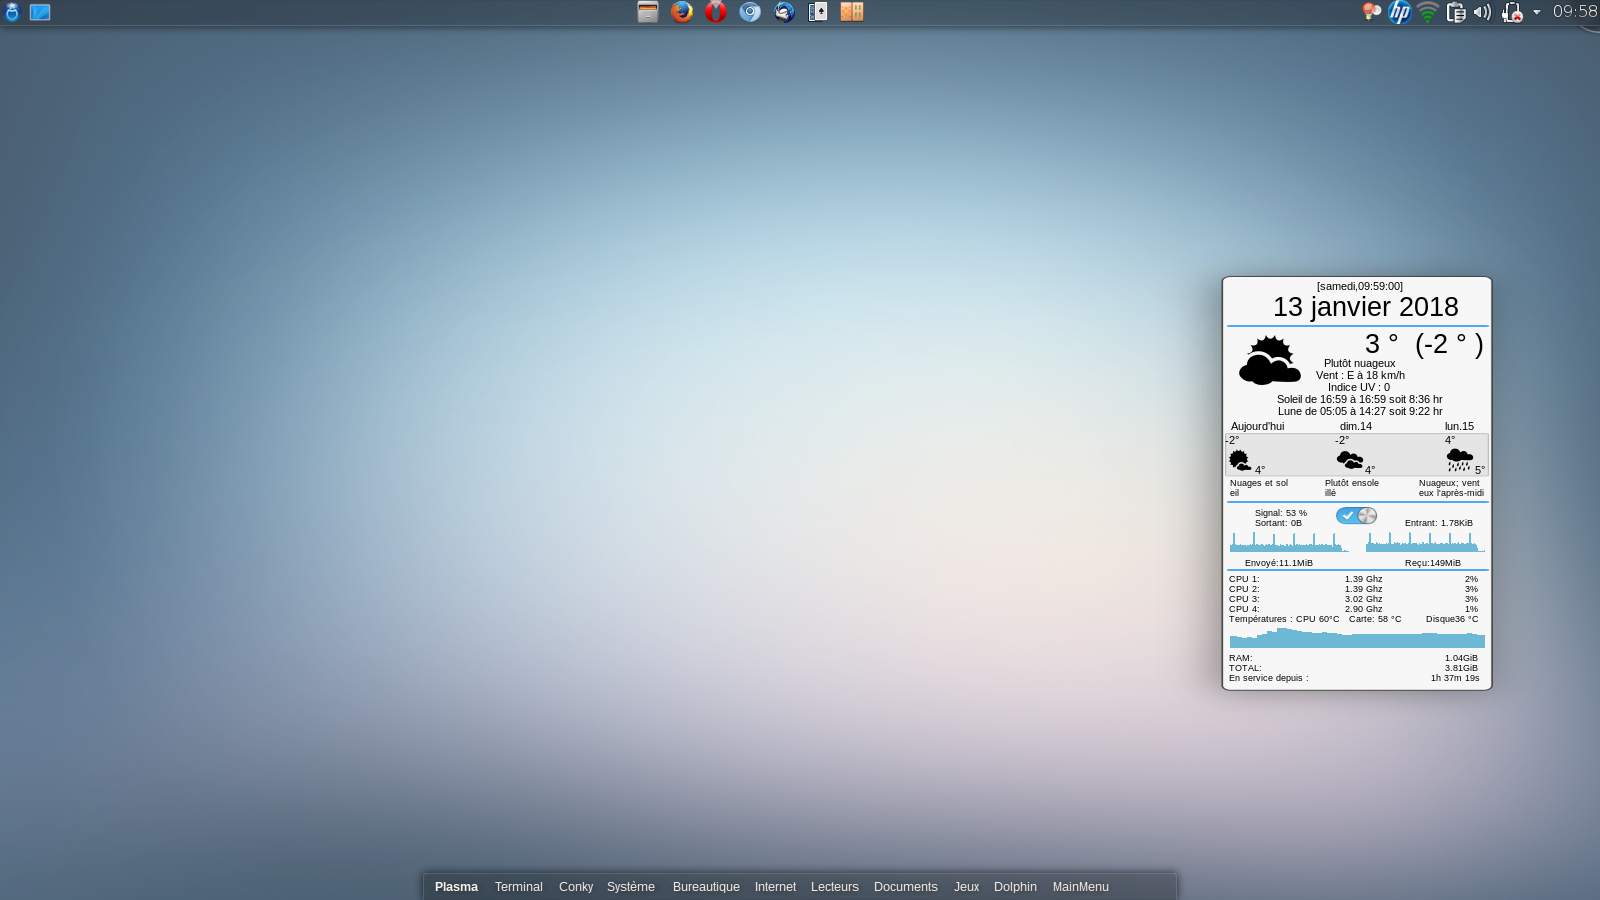
Task: Click the '3.02 Ghz' frequency value
Action: pos(1364,599)
